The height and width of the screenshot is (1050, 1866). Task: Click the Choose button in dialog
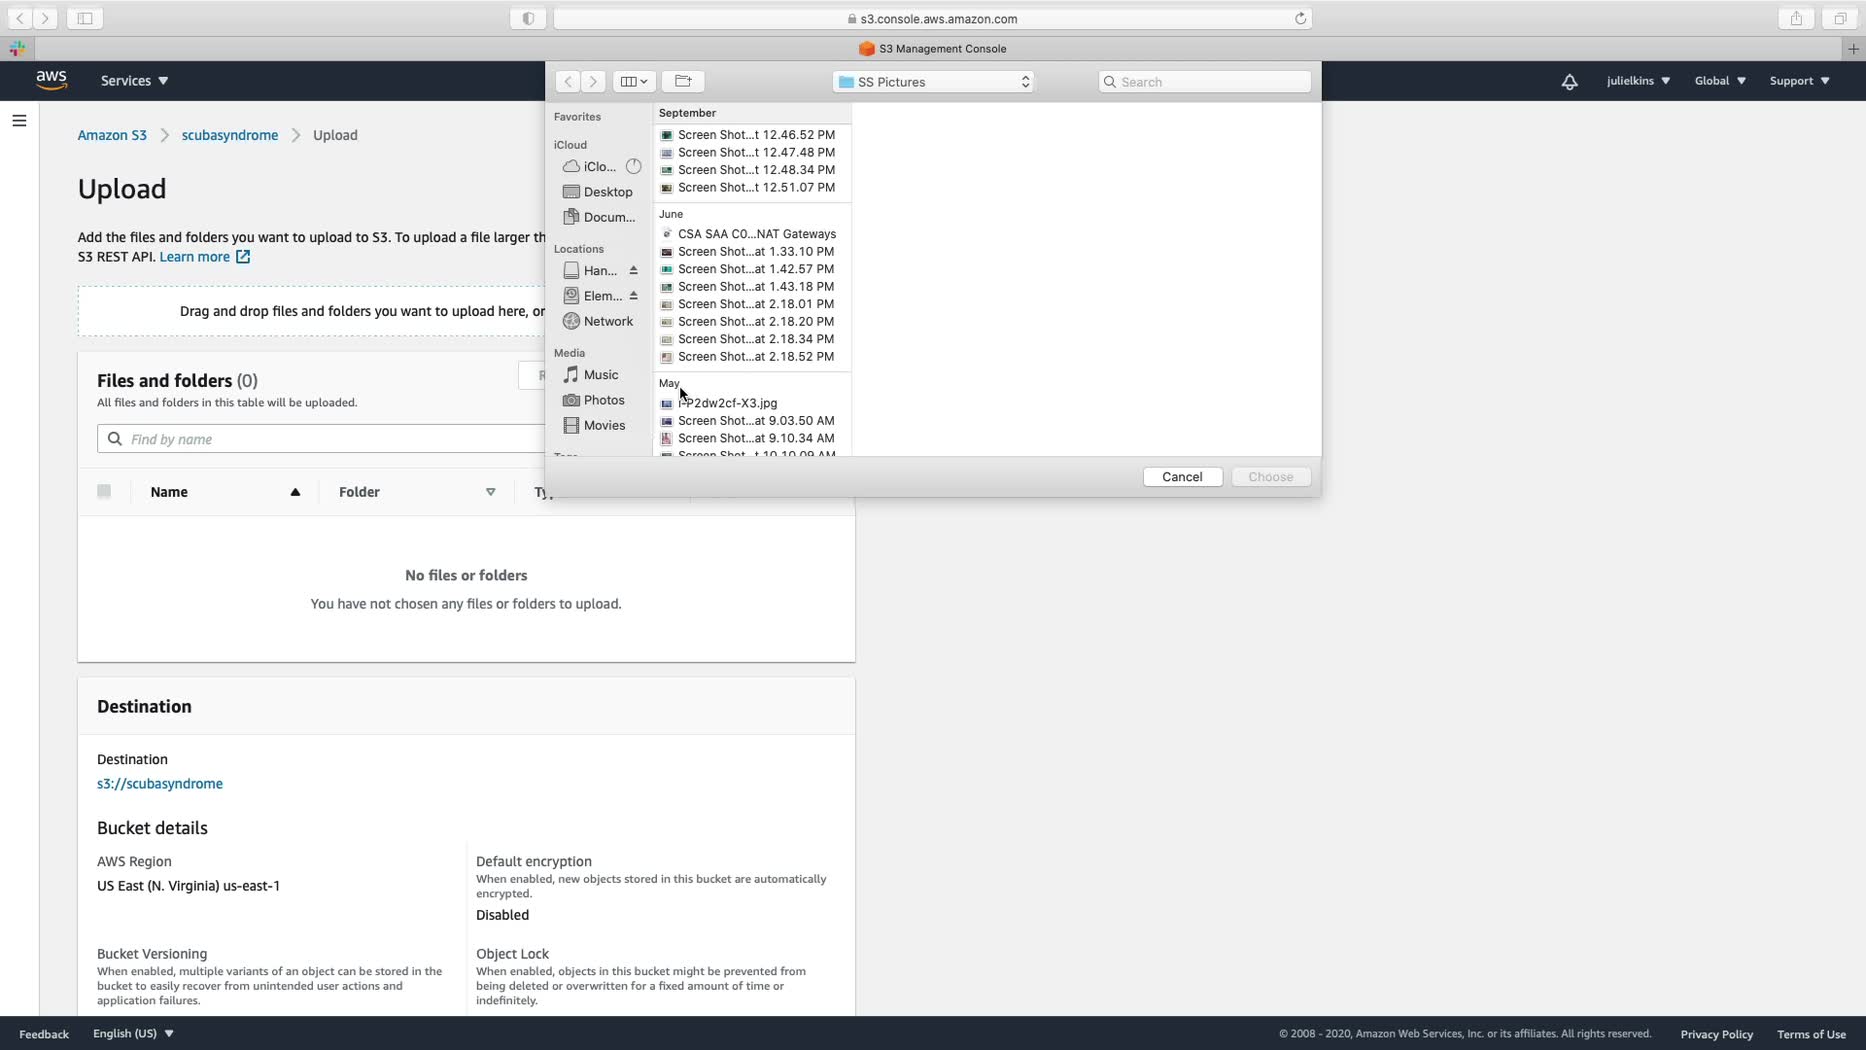(x=1271, y=477)
